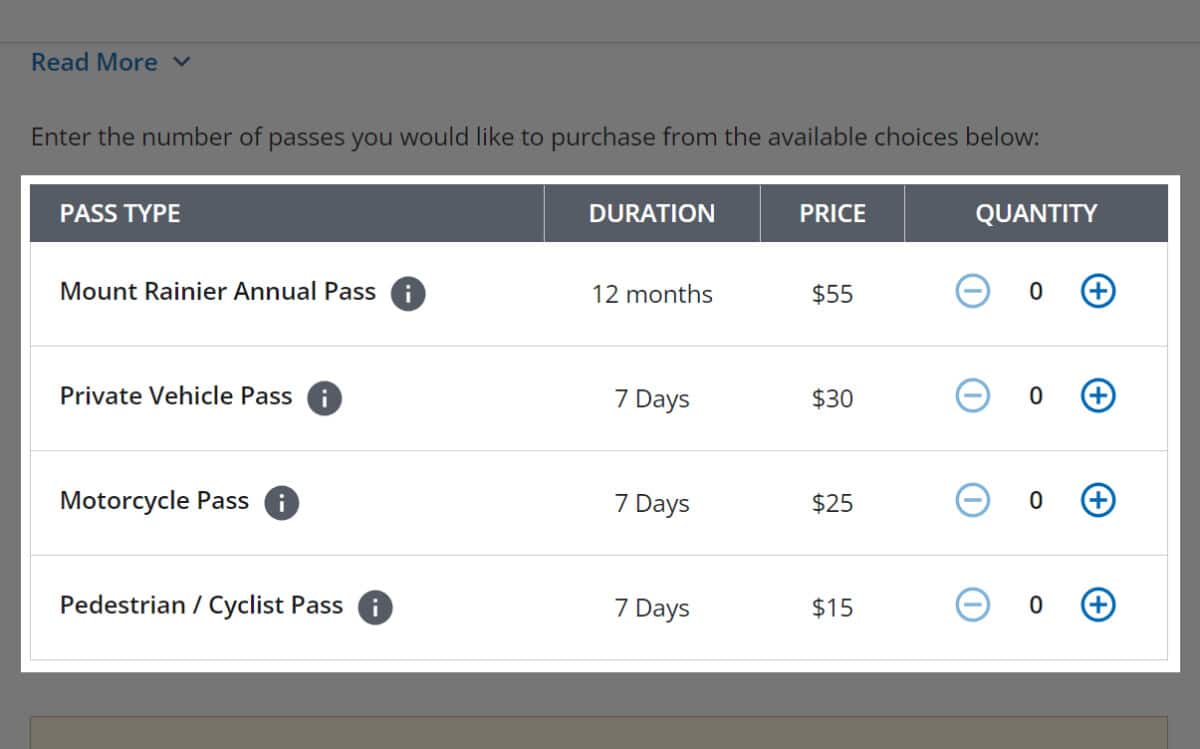The image size is (1200, 749).
Task: View Motorcycle Pass information icon
Action: click(281, 503)
